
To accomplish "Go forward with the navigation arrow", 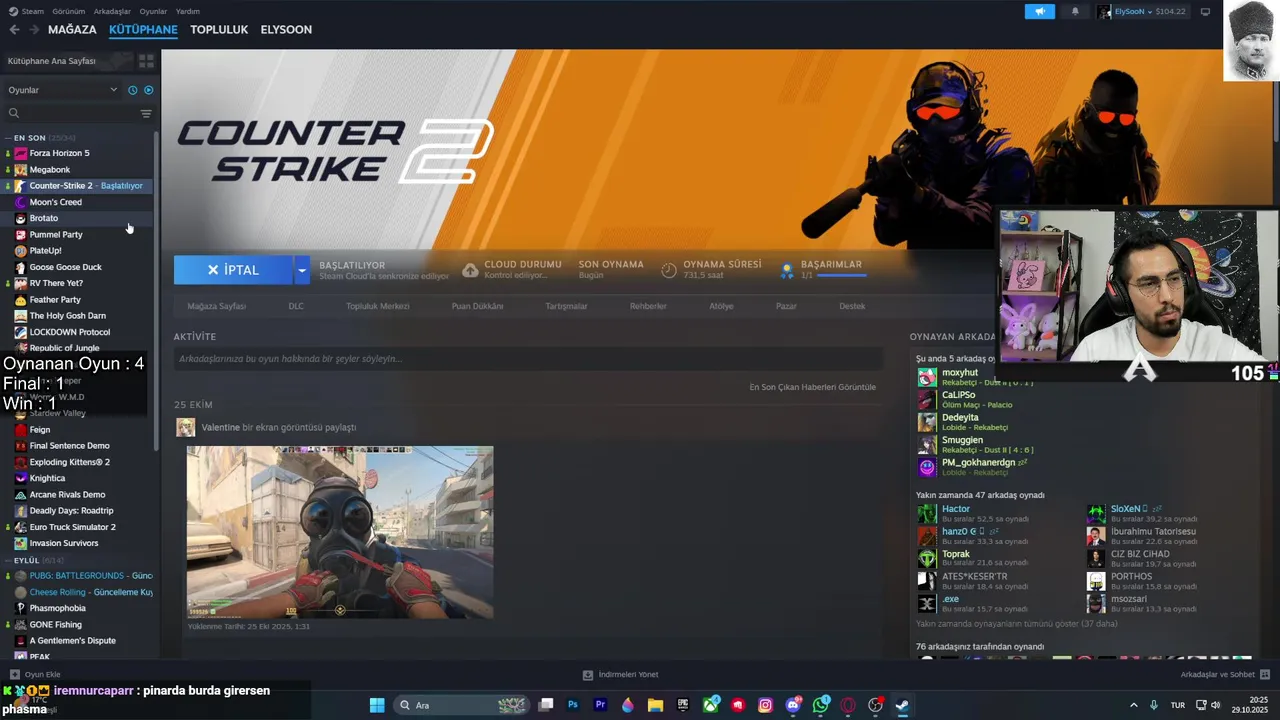I will click(x=34, y=30).
